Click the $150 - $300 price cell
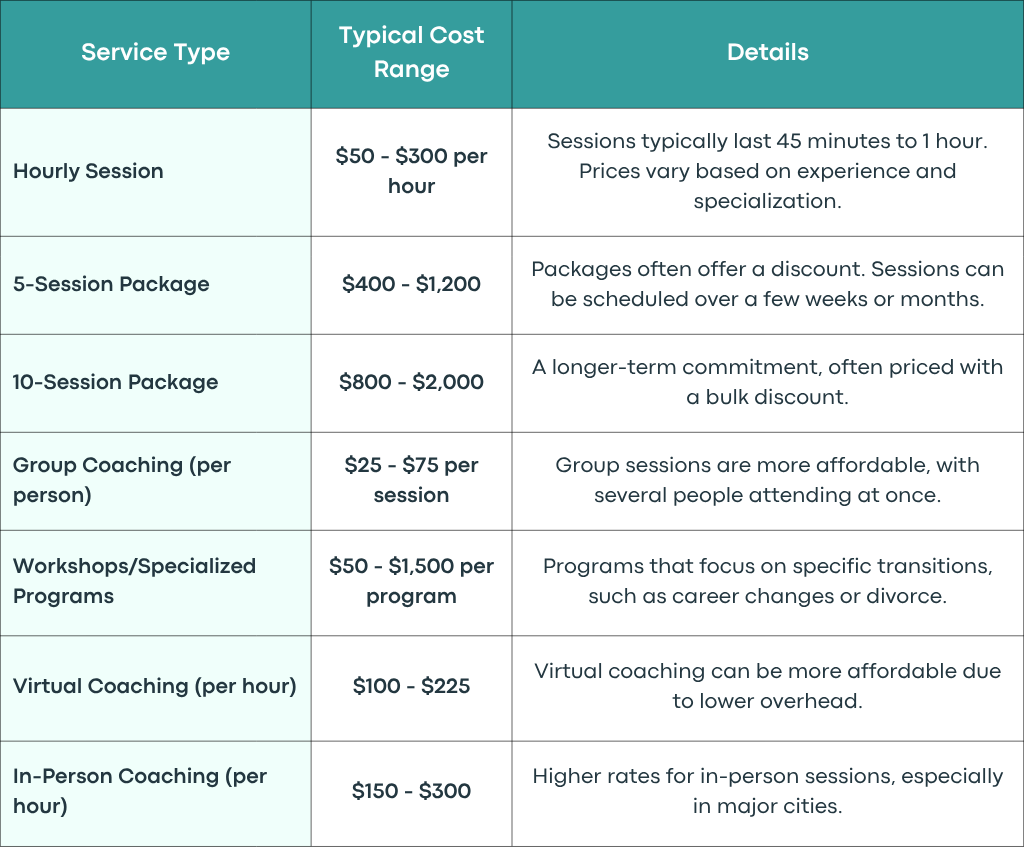Screen dimensions: 1024x847 [x=411, y=791]
